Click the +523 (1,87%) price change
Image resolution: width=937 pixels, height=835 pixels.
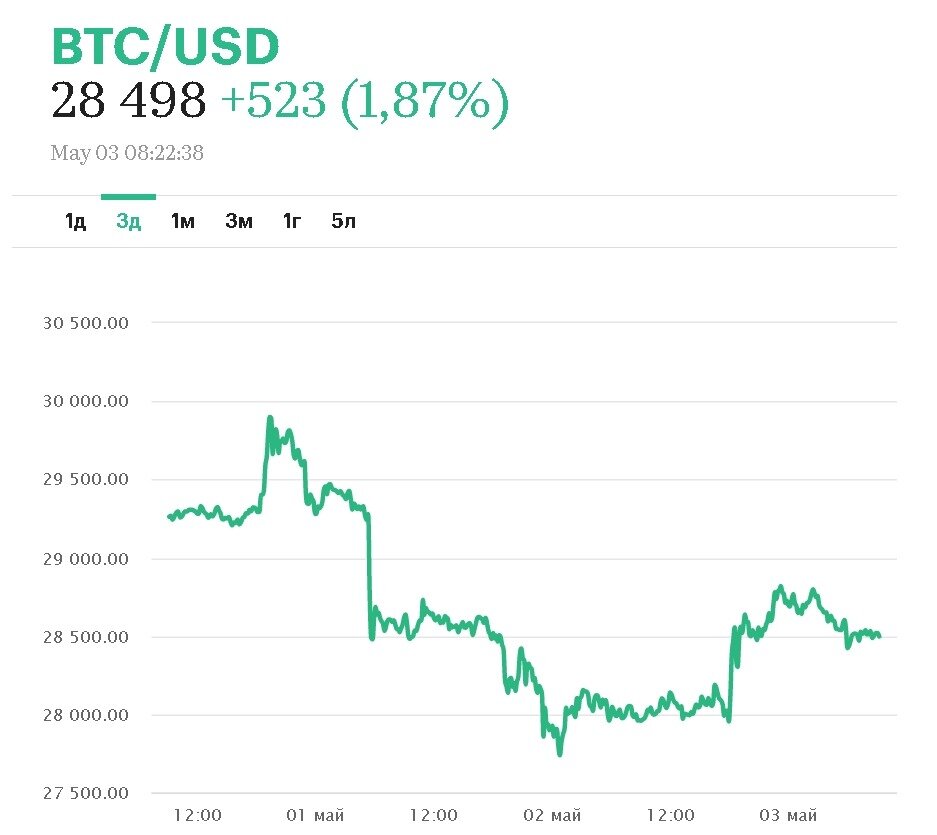pyautogui.click(x=363, y=101)
